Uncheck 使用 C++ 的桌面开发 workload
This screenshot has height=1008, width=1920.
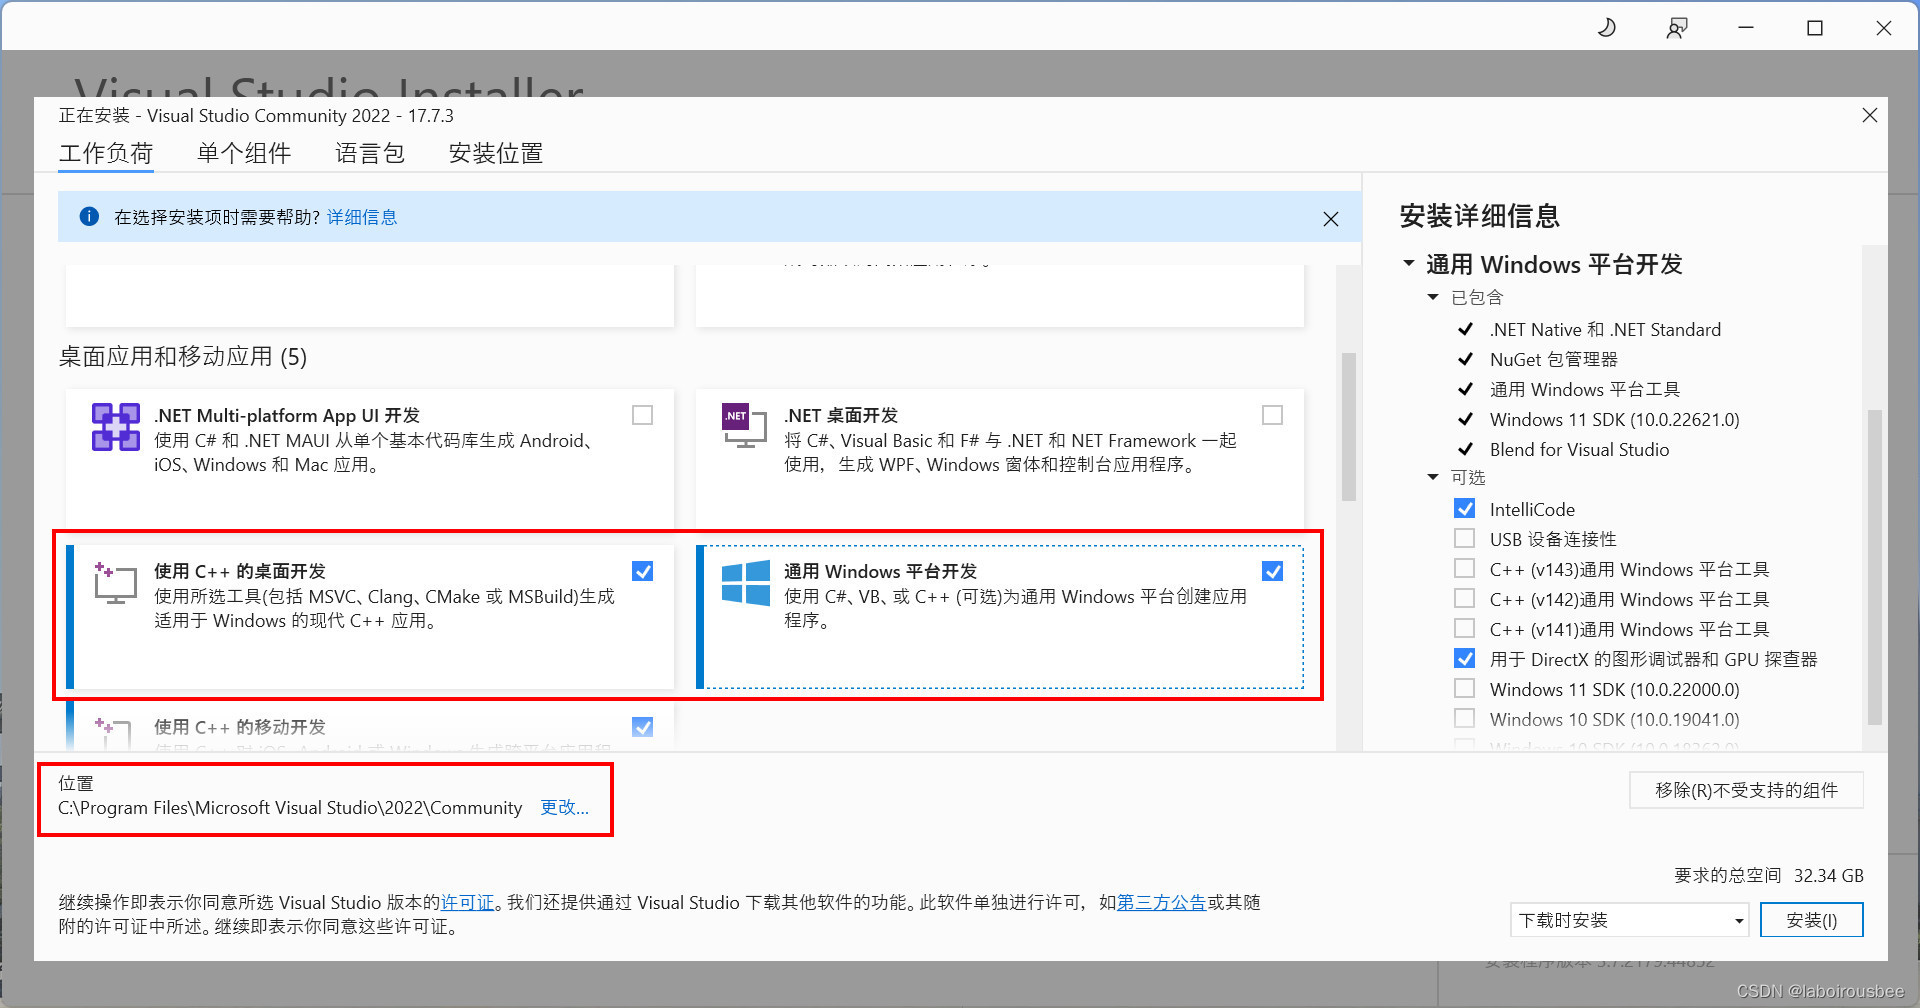coord(643,571)
